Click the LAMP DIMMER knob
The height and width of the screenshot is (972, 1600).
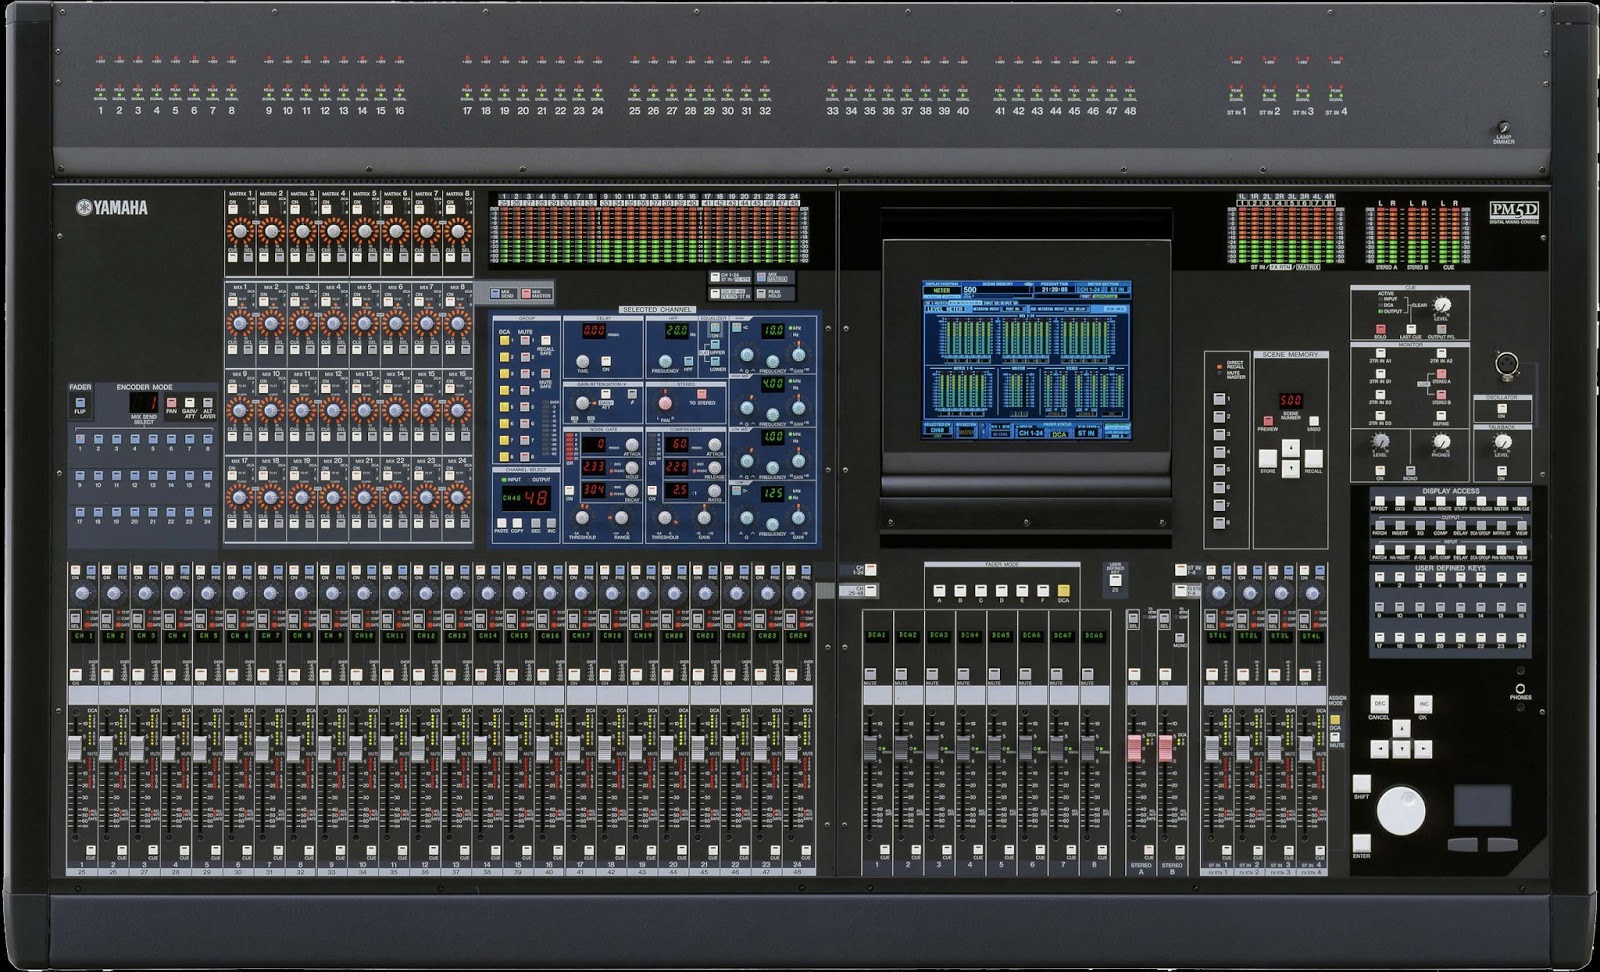(1503, 128)
